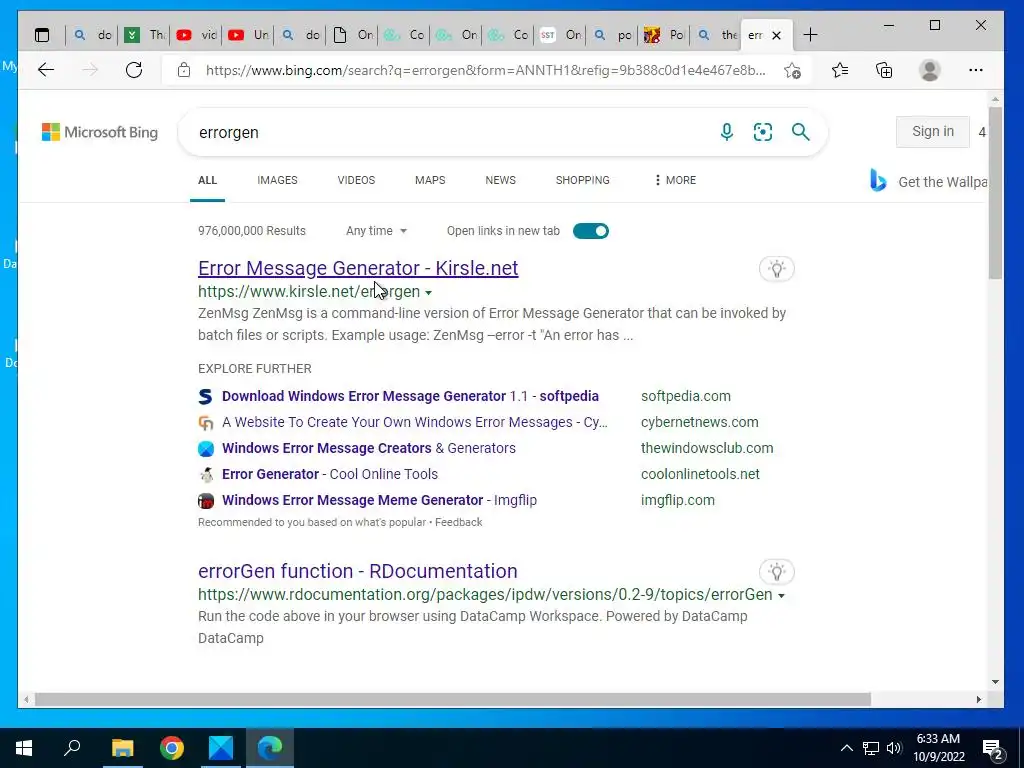This screenshot has height=768, width=1024.
Task: Open blue square app on taskbar
Action: pos(221,748)
